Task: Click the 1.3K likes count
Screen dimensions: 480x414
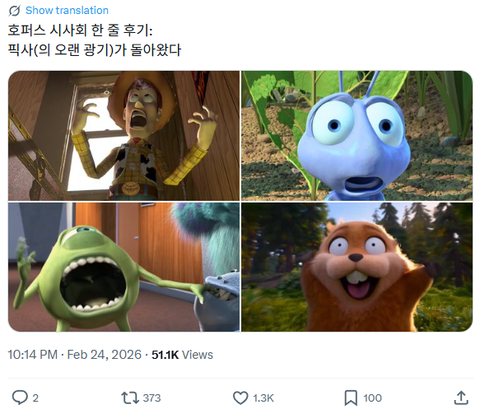Action: pyautogui.click(x=263, y=398)
